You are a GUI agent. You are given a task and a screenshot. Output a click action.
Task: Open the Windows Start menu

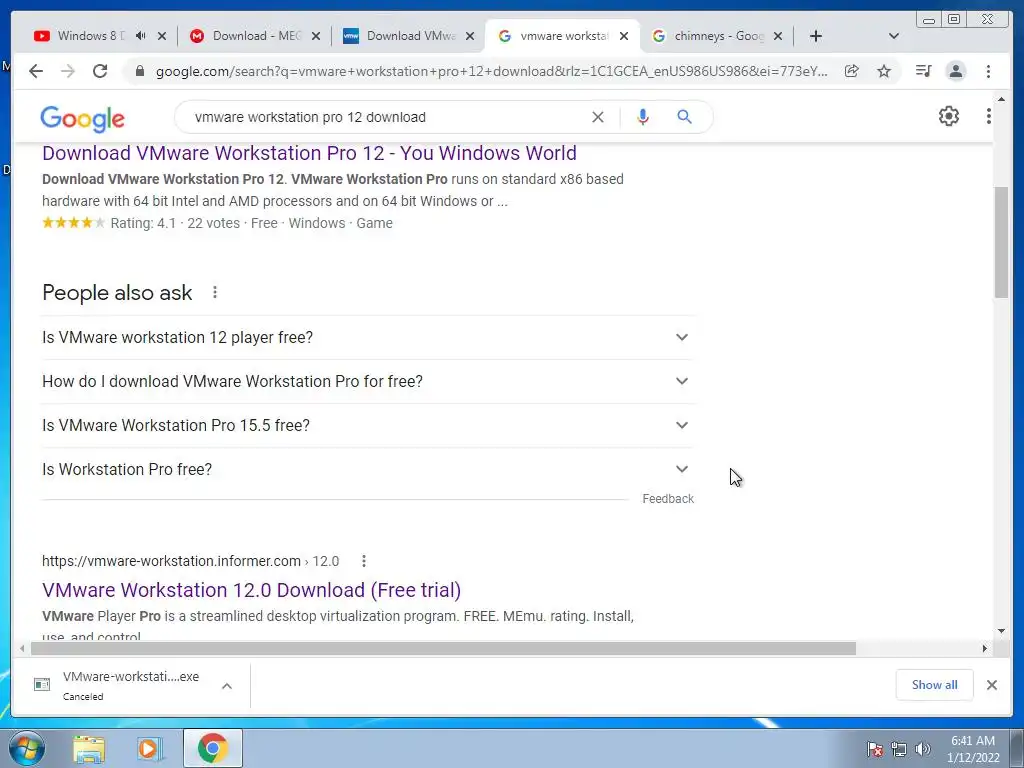[27, 748]
